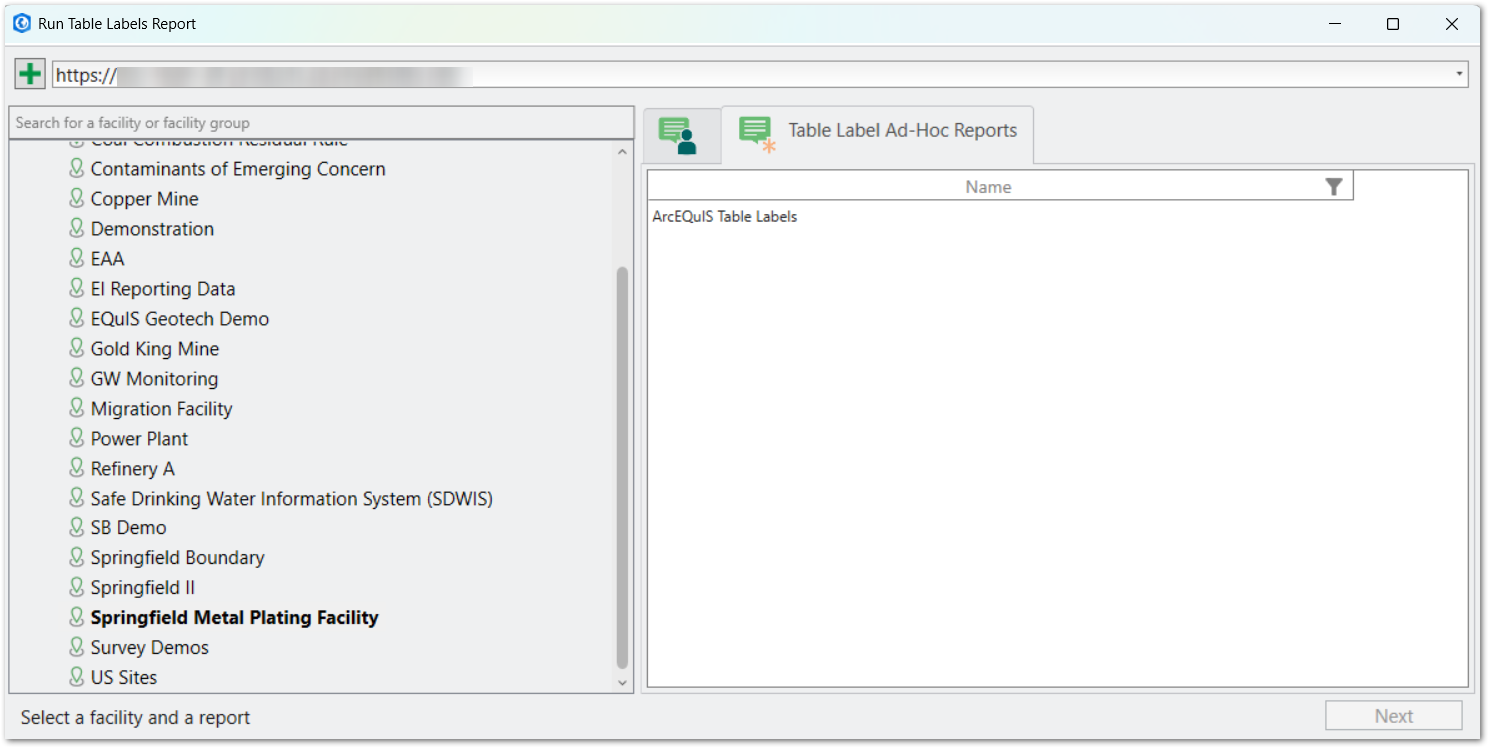Click the EQuIS logo in the title bar

tap(21, 23)
